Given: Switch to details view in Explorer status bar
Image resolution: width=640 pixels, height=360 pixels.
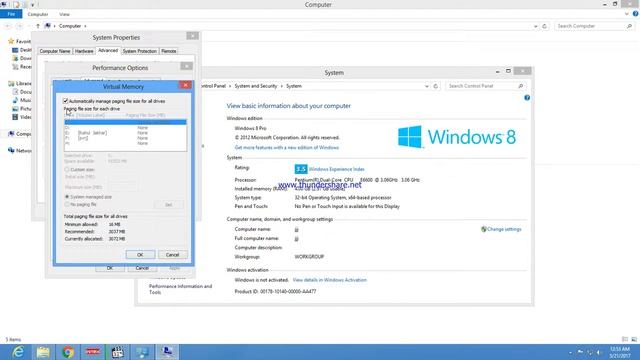Looking at the screenshot, I should click(x=625, y=339).
